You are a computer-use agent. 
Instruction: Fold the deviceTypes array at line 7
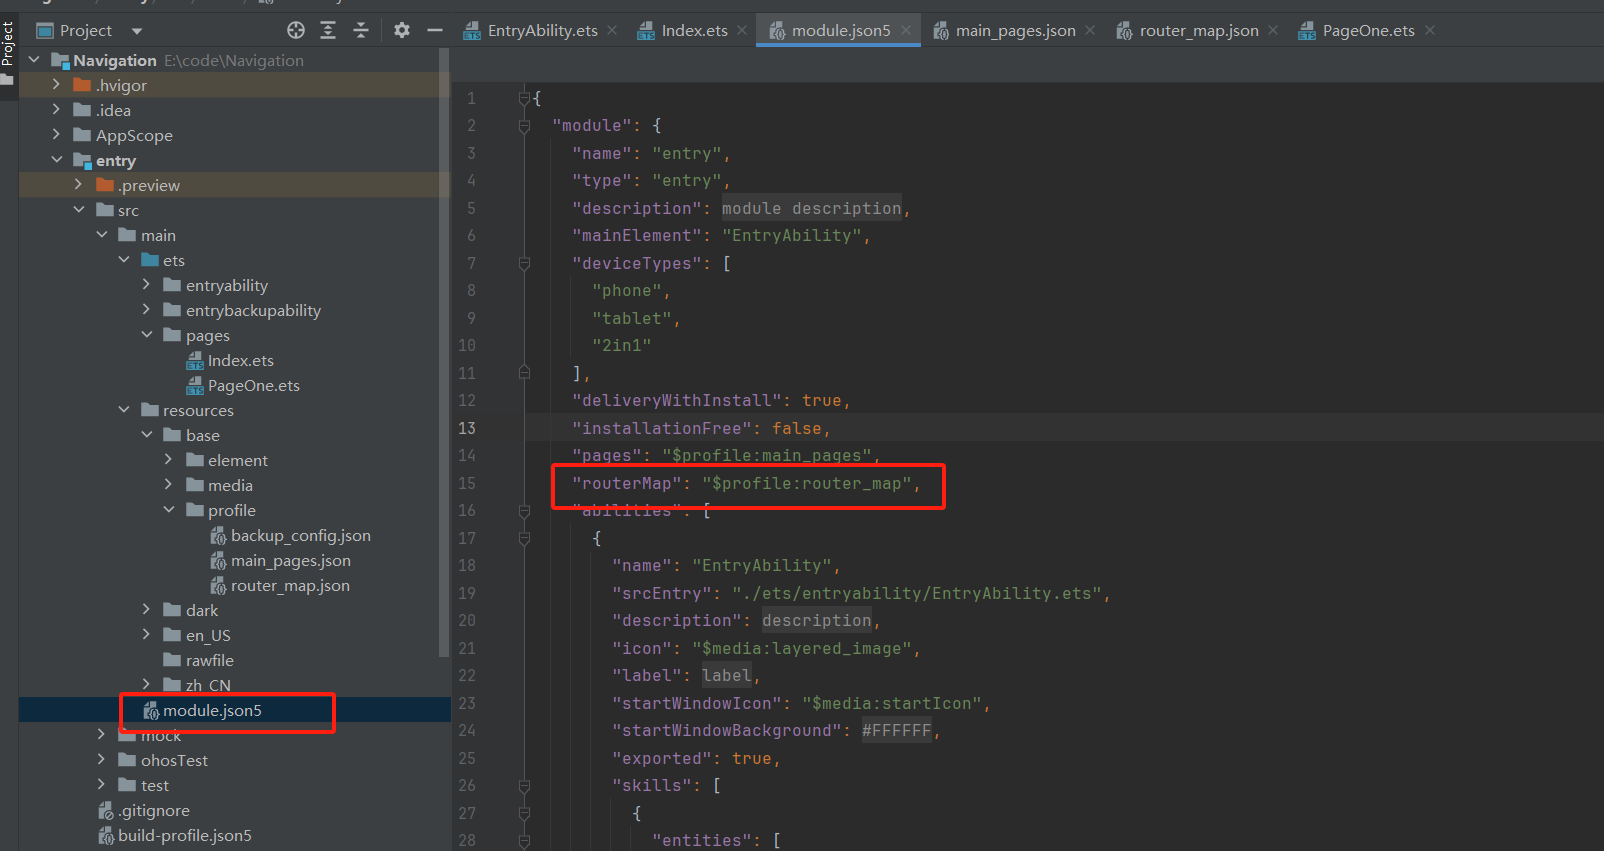click(x=524, y=263)
